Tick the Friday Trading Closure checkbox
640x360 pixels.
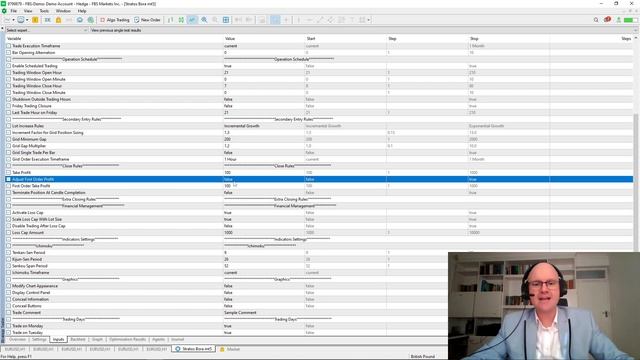(9, 106)
